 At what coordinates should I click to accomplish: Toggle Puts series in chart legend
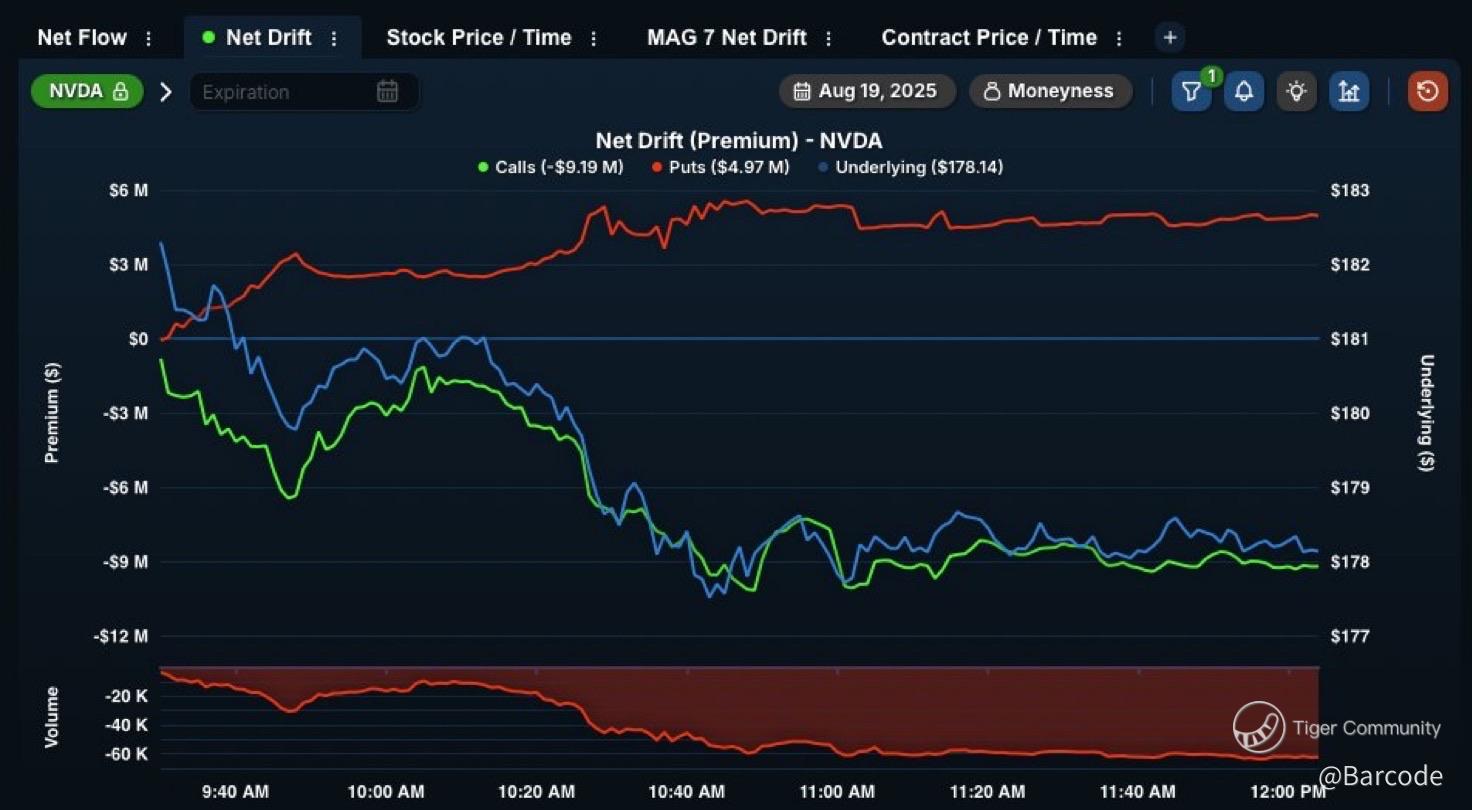pyautogui.click(x=720, y=167)
